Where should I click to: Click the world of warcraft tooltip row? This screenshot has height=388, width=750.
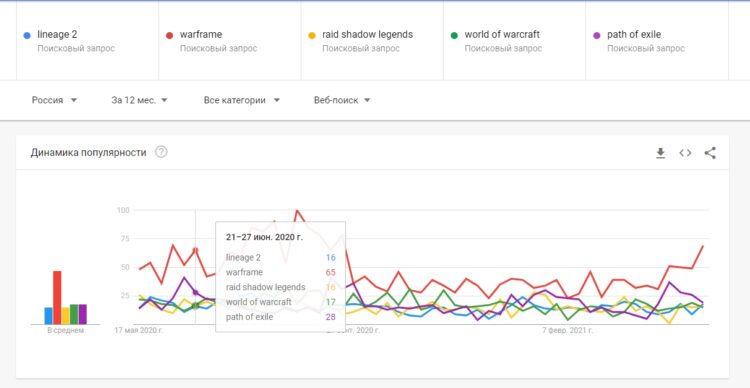(x=281, y=302)
